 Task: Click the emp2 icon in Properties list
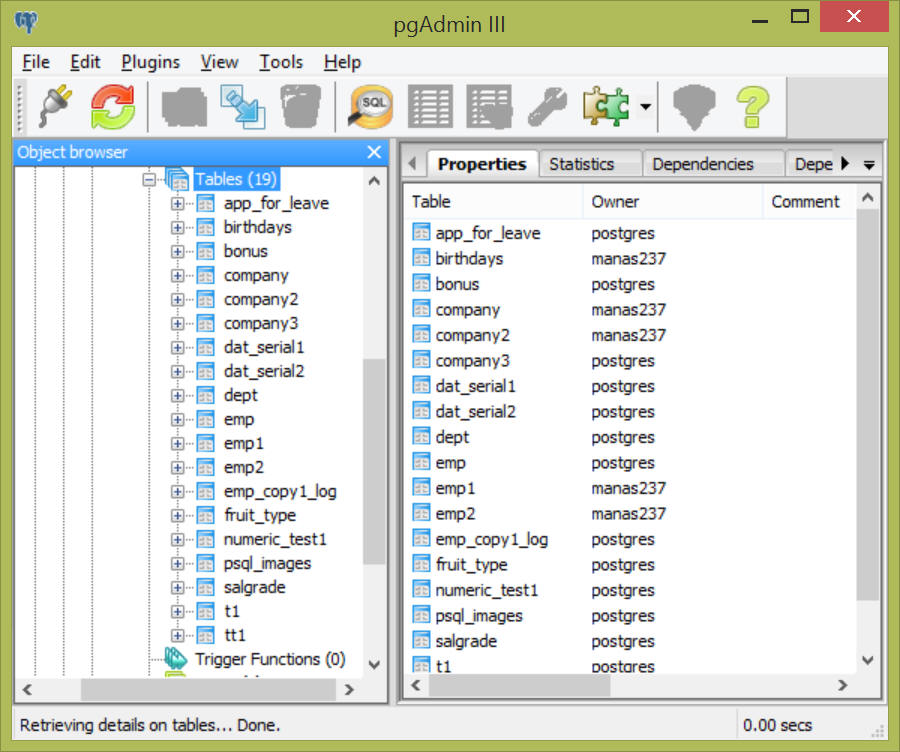click(421, 513)
